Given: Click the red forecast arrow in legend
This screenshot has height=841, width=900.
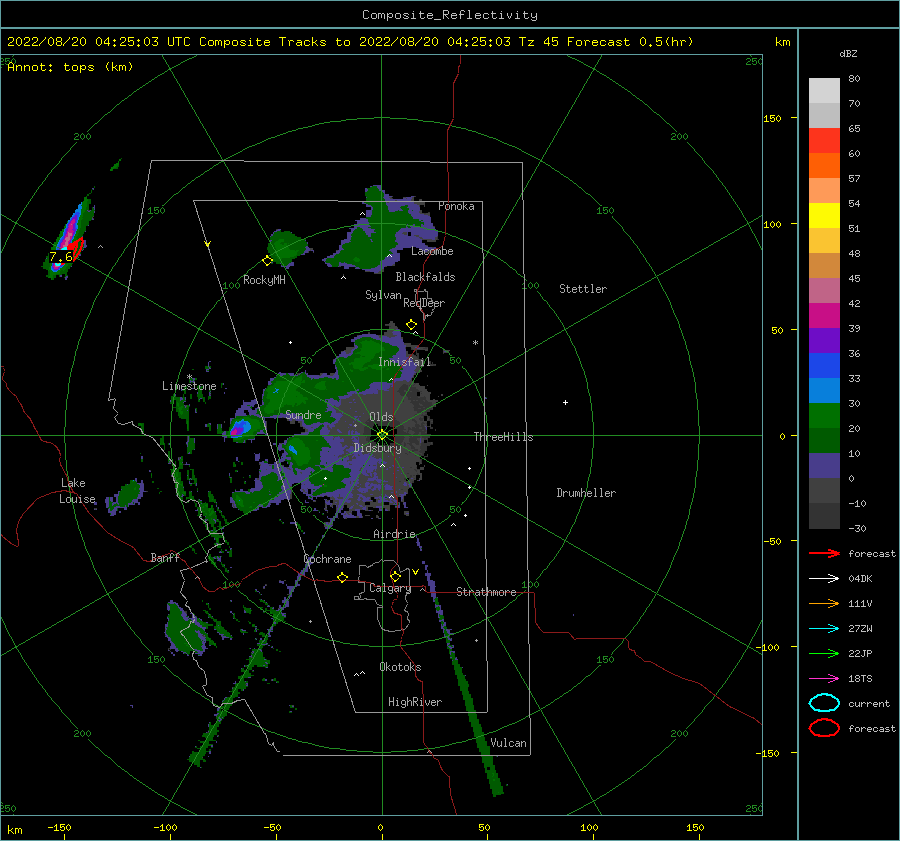Looking at the screenshot, I should (824, 553).
